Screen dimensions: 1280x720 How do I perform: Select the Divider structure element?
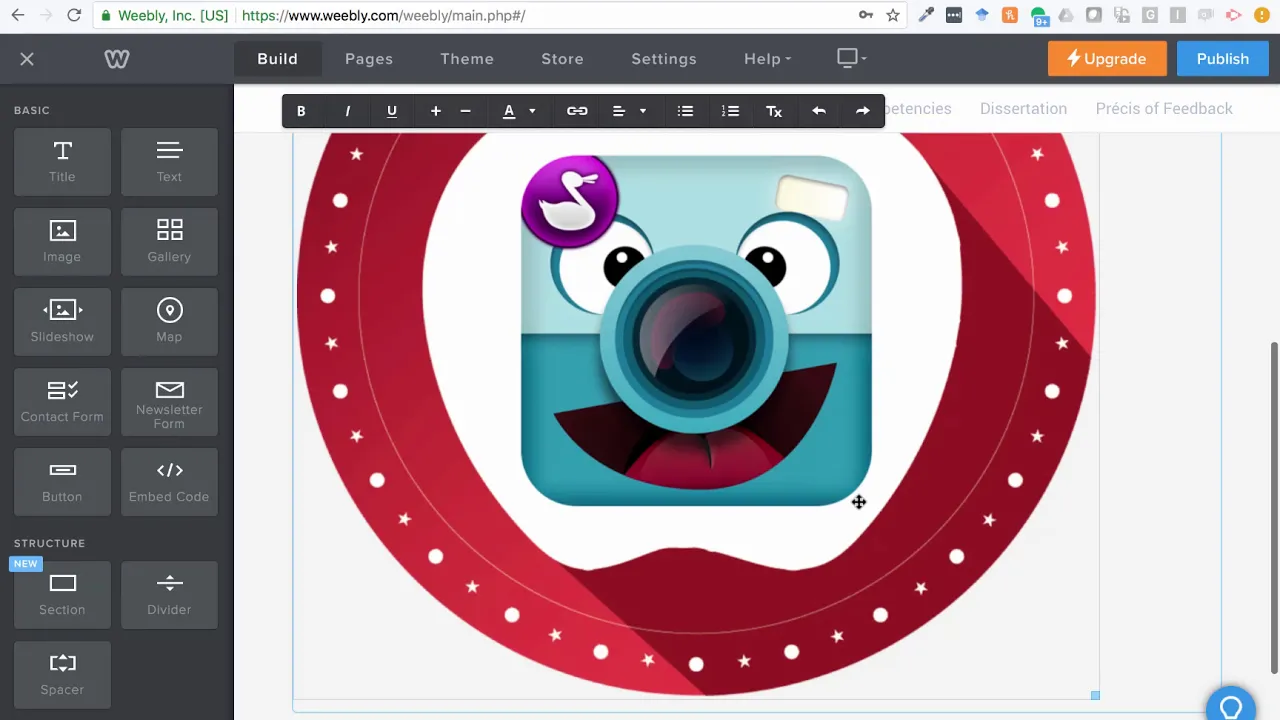(x=169, y=595)
